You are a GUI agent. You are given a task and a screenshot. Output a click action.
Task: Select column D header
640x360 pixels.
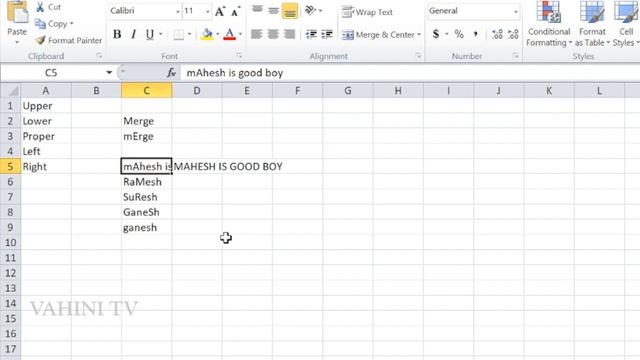[197, 90]
